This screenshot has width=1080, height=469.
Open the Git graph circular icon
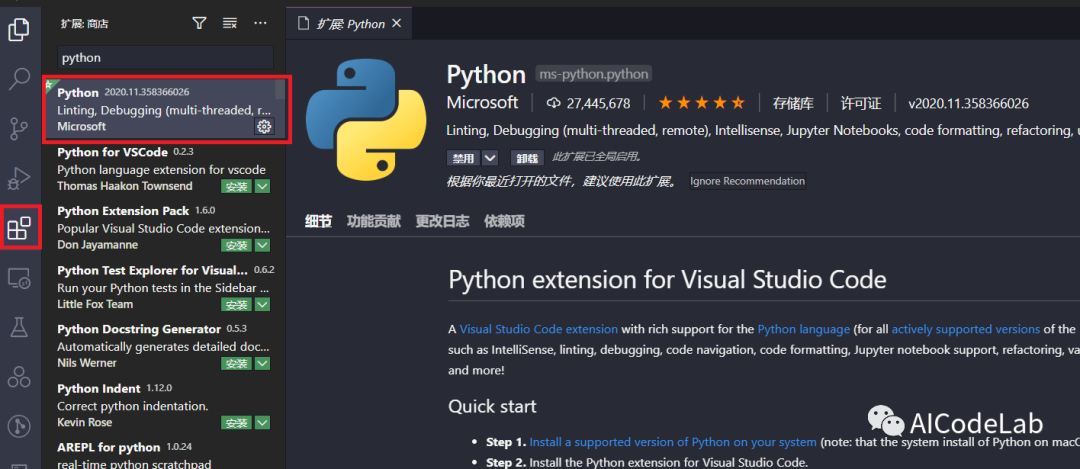[x=19, y=426]
